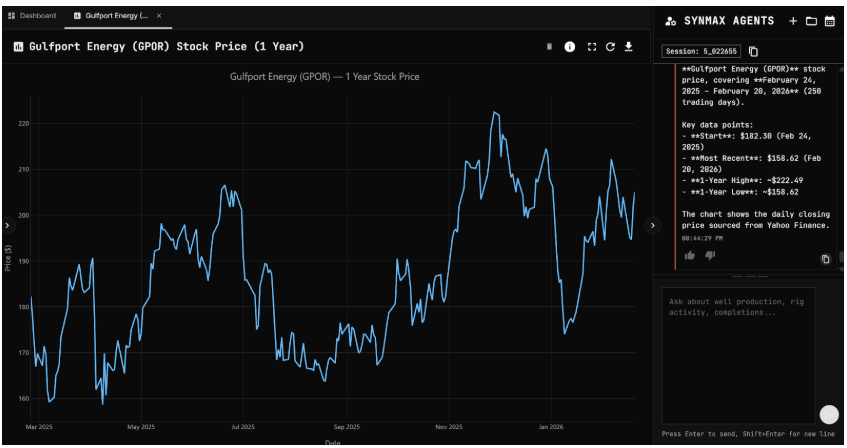The width and height of the screenshot is (847, 448).
Task: Download the stock price chart
Action: coord(629,47)
